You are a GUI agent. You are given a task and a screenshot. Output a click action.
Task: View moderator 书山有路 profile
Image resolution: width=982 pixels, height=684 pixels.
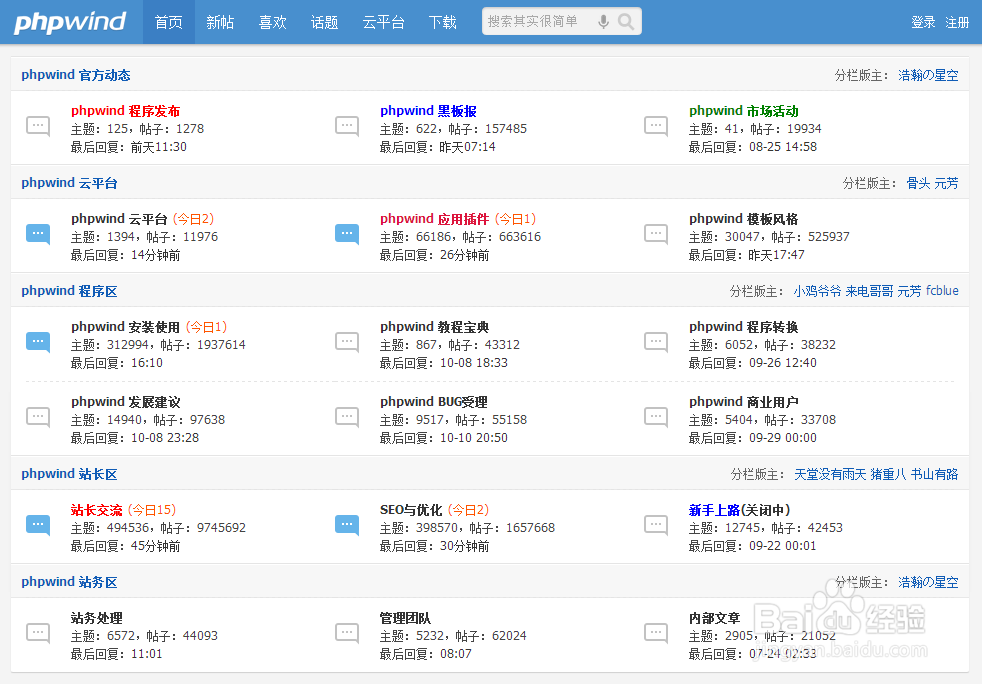(934, 475)
